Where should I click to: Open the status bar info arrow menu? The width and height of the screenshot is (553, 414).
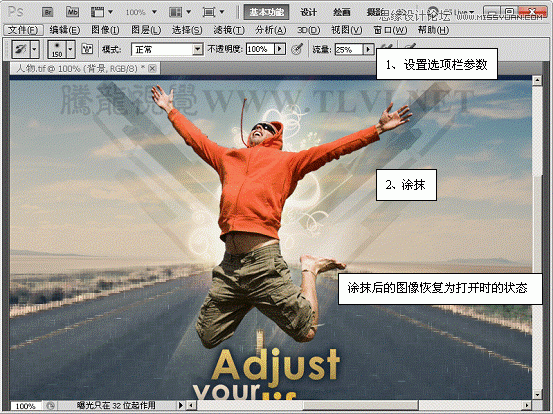point(181,406)
